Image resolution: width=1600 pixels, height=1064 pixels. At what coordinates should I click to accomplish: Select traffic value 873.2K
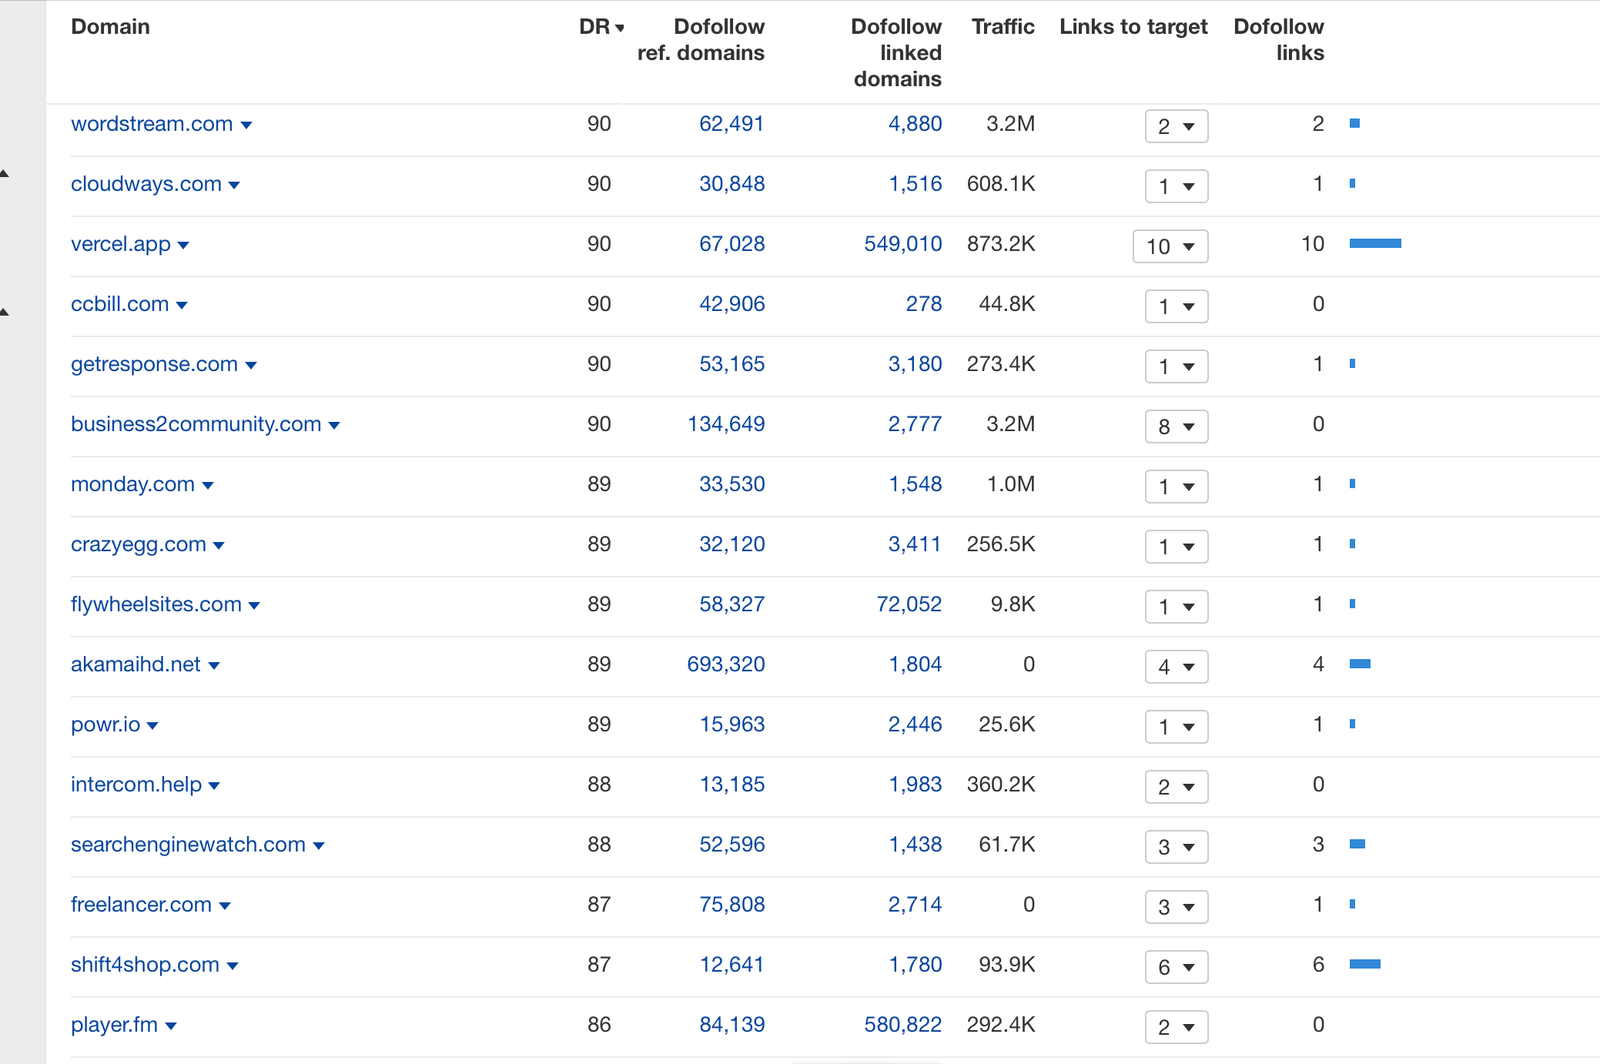1001,244
